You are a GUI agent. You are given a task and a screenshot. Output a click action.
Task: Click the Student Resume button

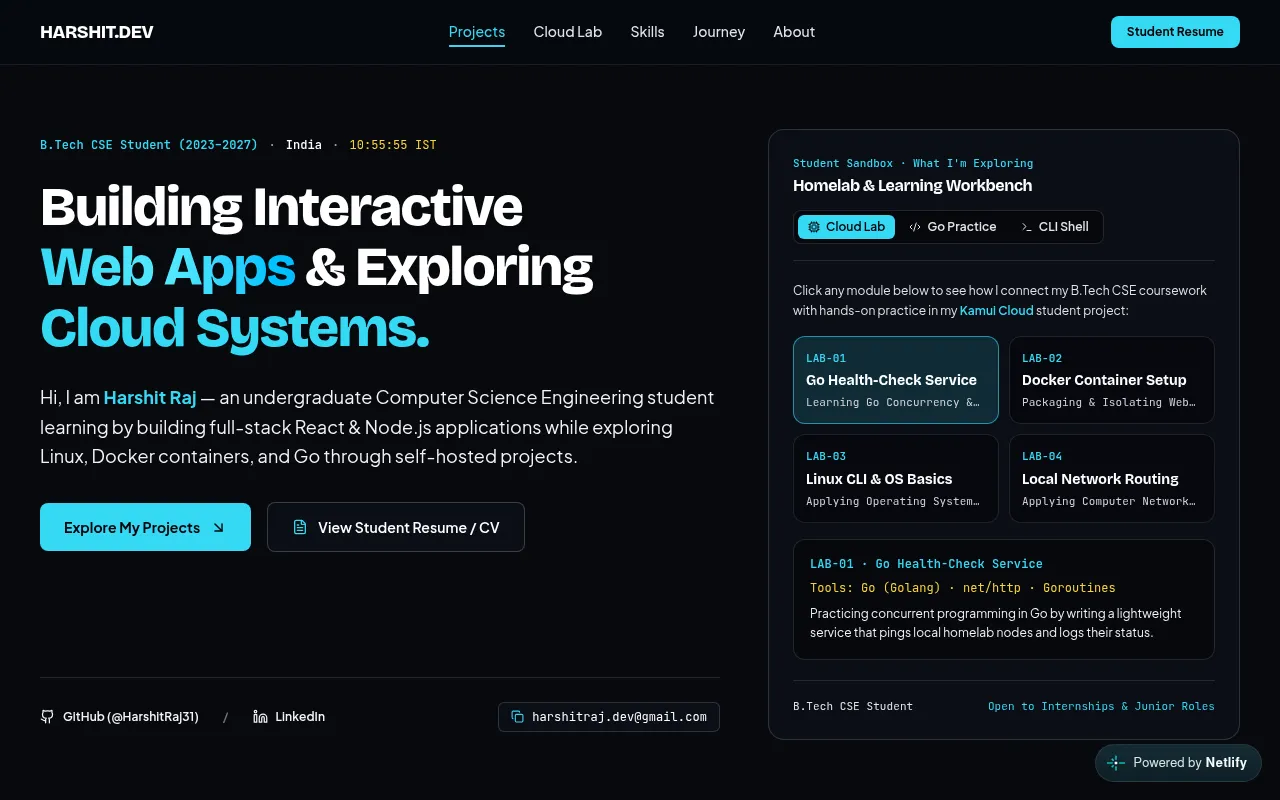click(1175, 32)
